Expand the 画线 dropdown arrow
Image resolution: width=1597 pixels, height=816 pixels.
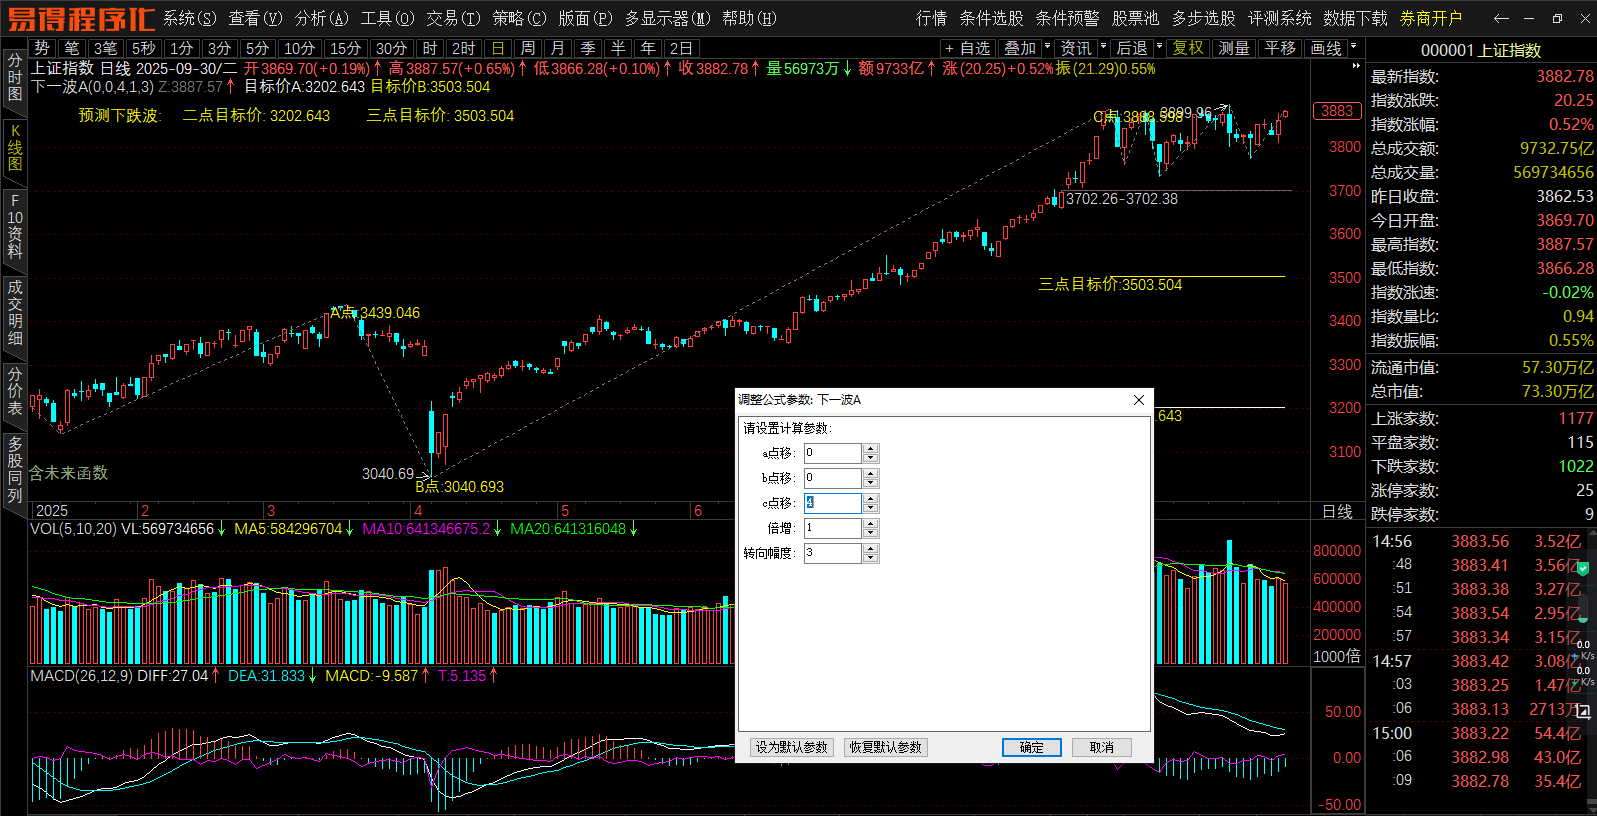(1354, 47)
